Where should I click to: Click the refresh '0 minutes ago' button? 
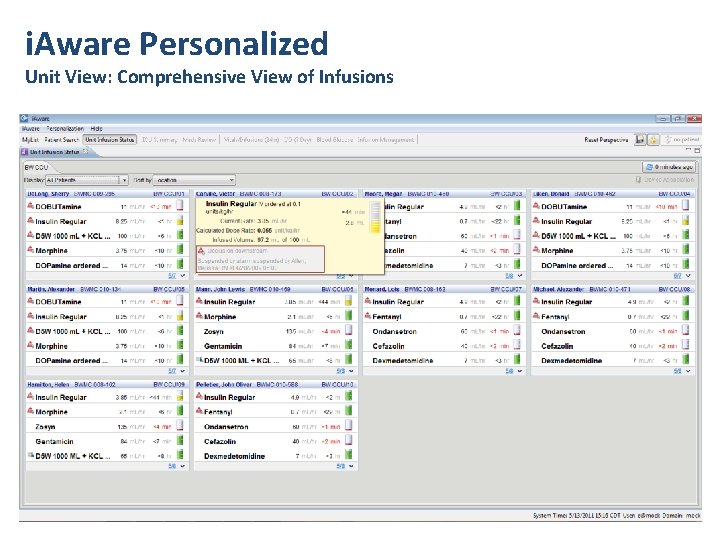click(669, 167)
